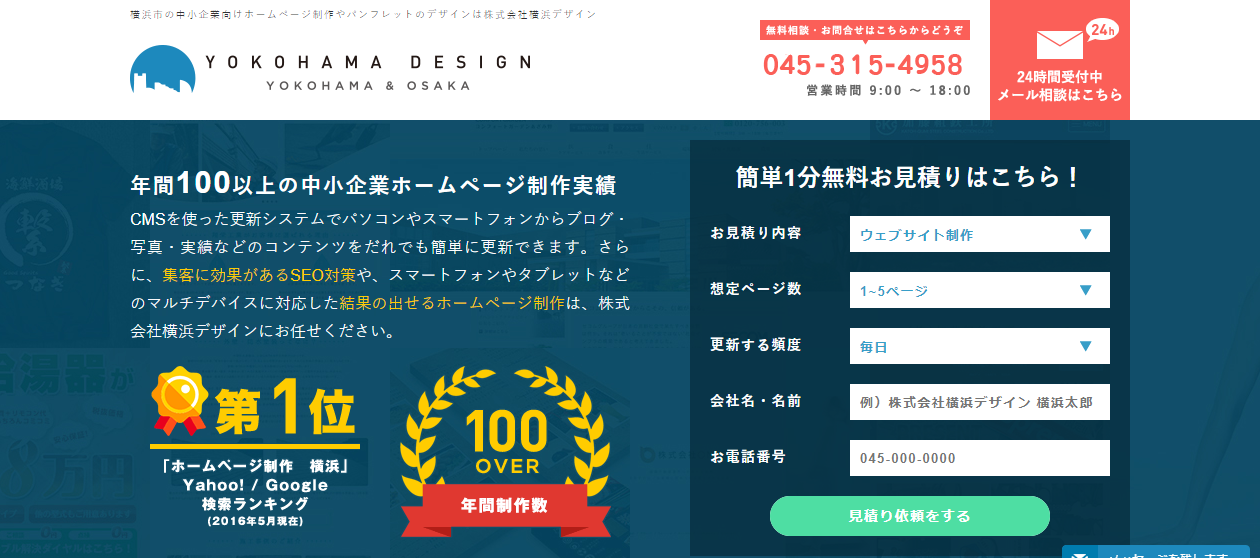
Task: Click the white envelope mail icon
Action: click(x=1060, y=45)
